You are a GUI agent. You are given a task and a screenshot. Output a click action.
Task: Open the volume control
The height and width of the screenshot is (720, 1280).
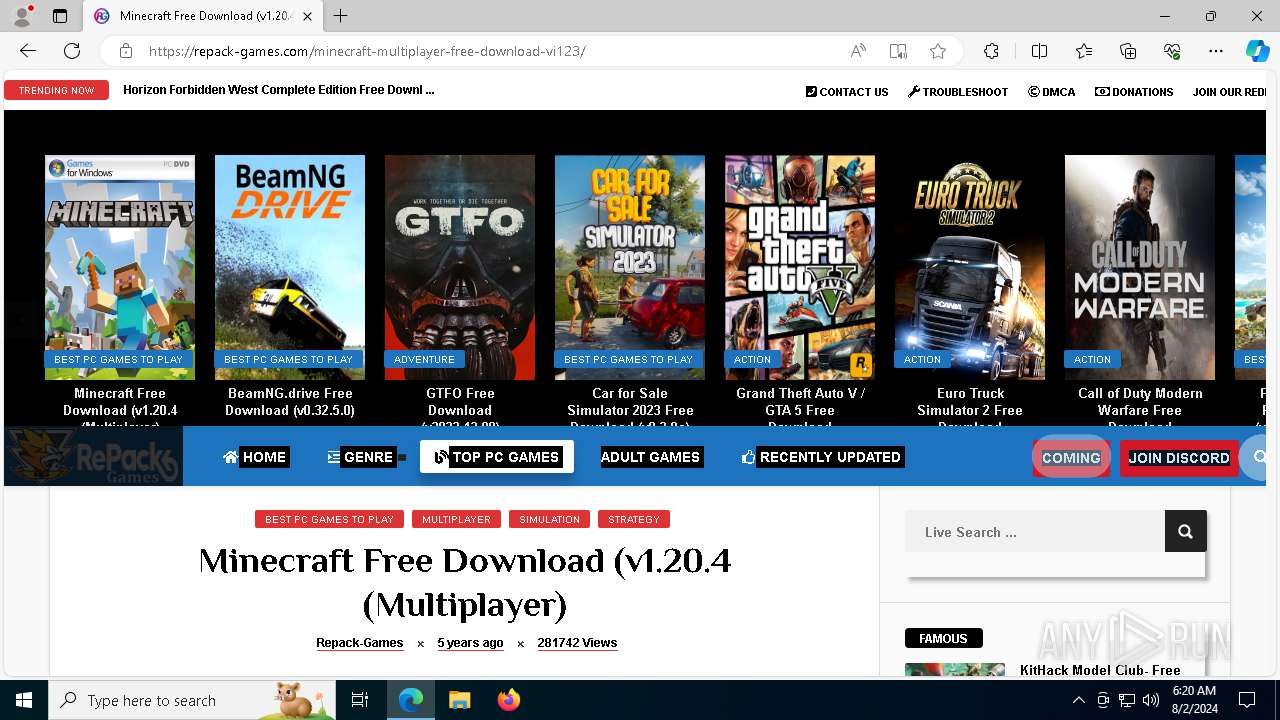[1151, 700]
